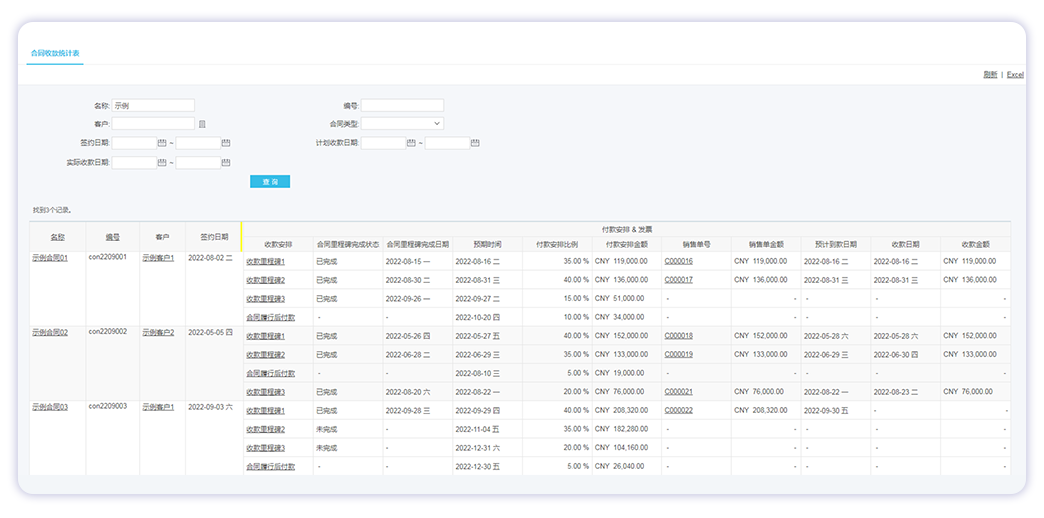Open calendar for 签约日期 start date
Screen dimensions: 1044x518
(x=162, y=143)
